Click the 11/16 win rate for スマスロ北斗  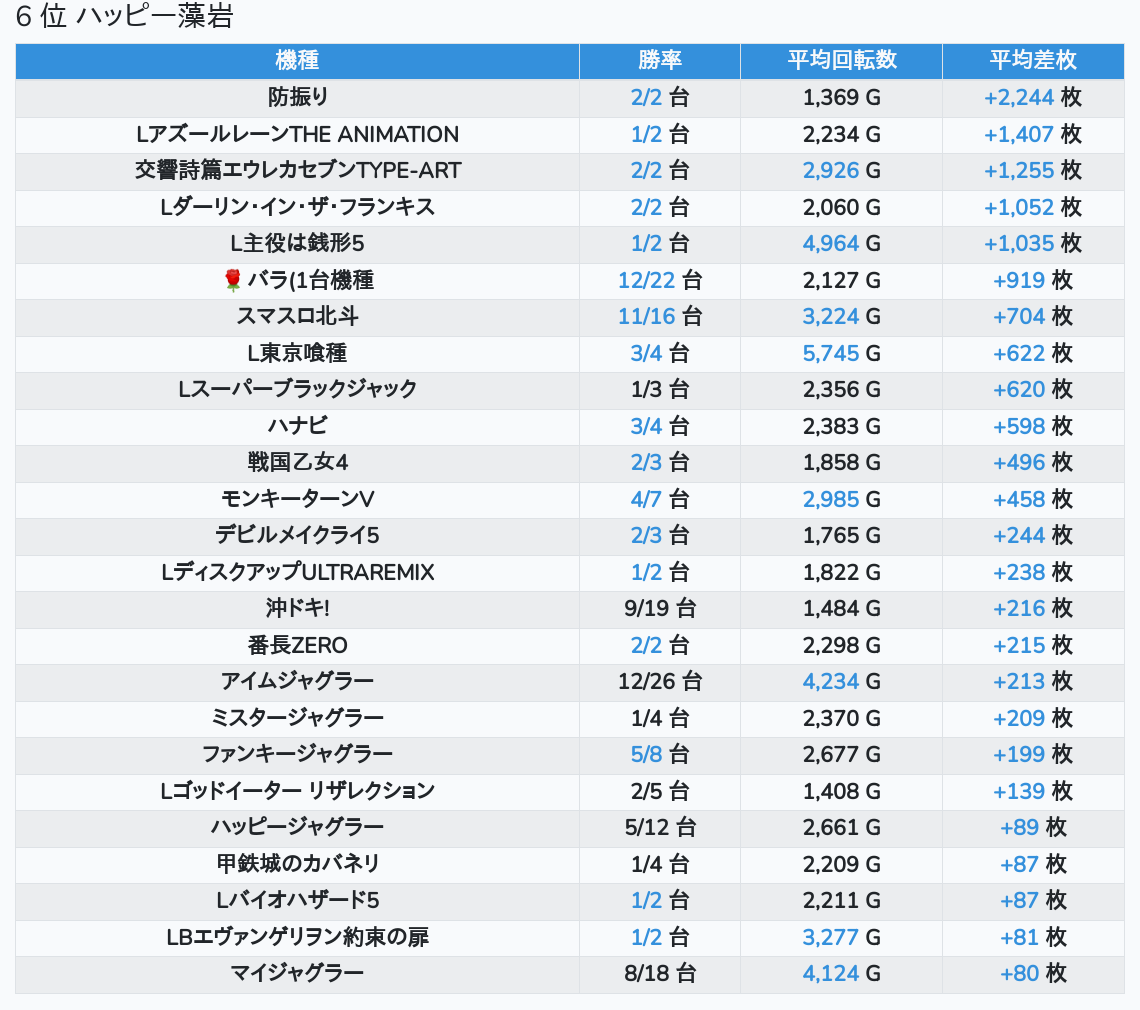pyautogui.click(x=646, y=317)
